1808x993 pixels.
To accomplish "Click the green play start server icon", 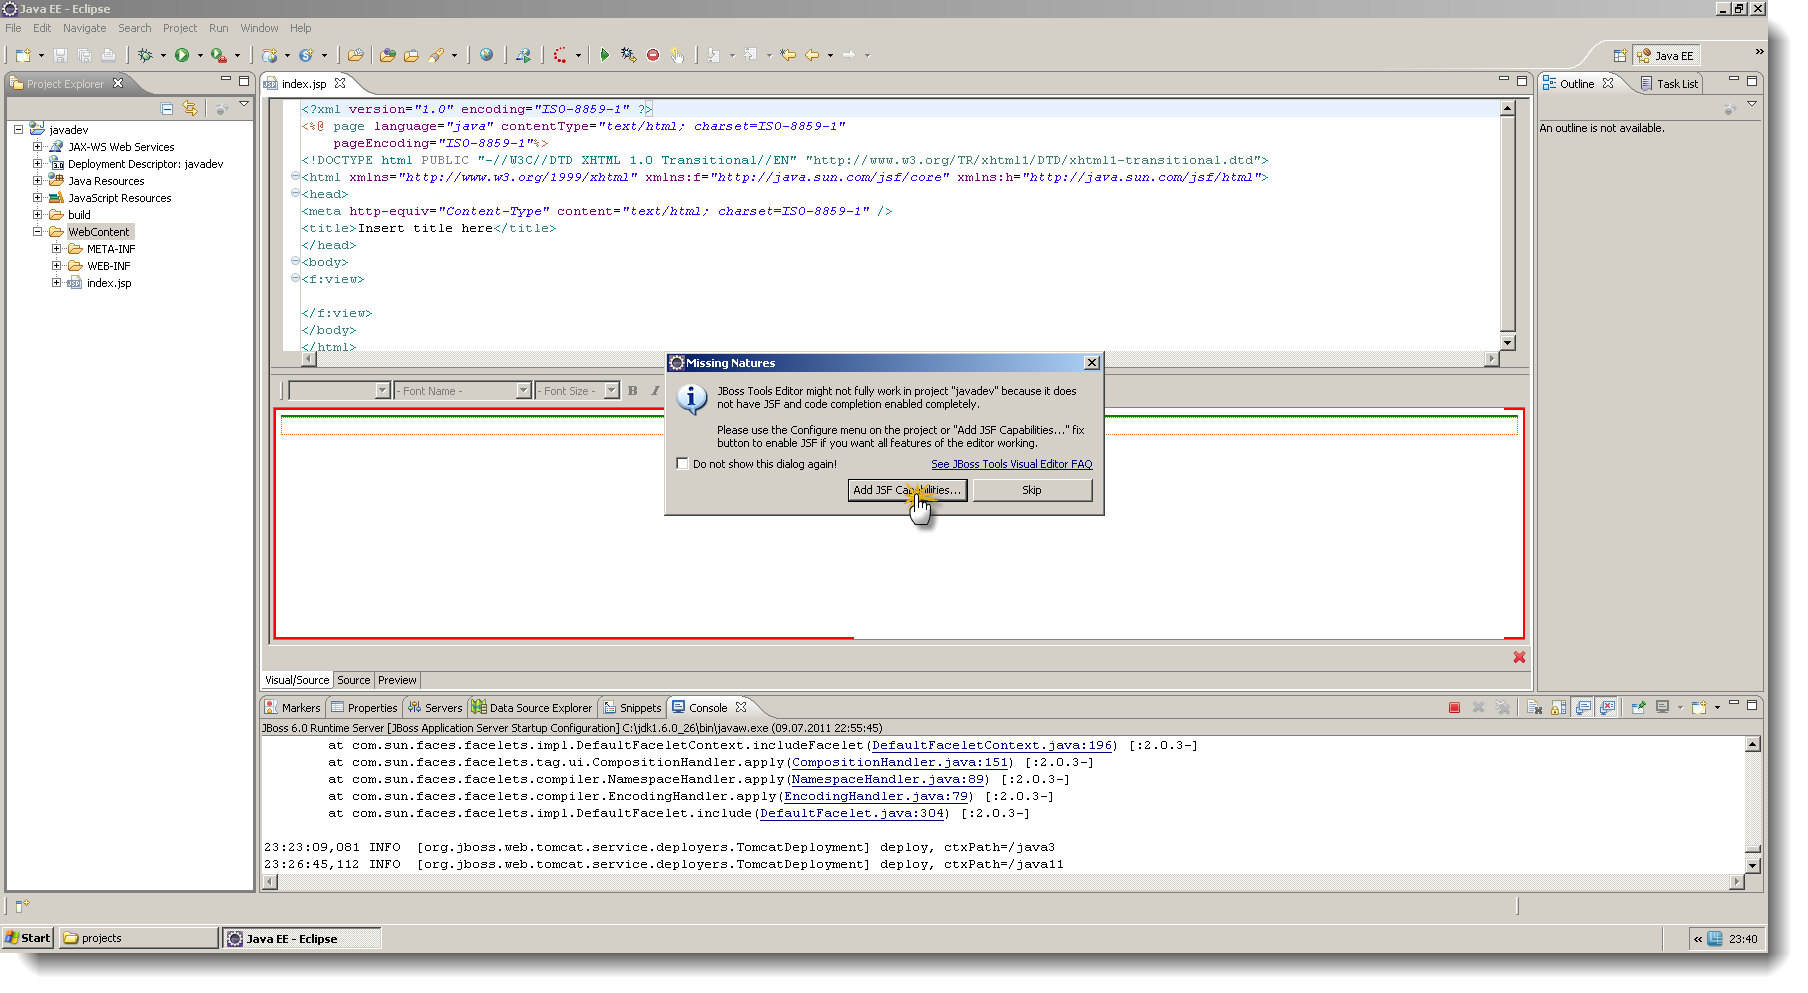I will pos(604,56).
